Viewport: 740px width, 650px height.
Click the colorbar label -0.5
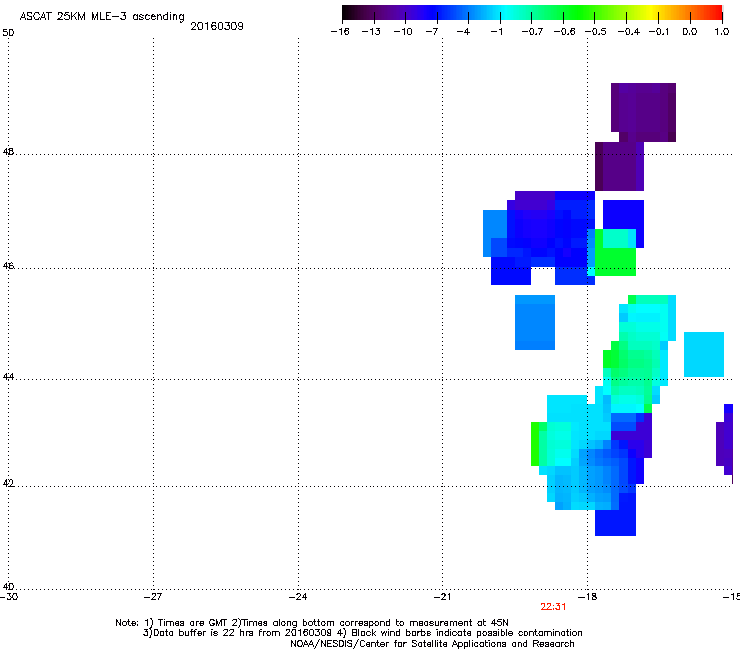click(596, 32)
